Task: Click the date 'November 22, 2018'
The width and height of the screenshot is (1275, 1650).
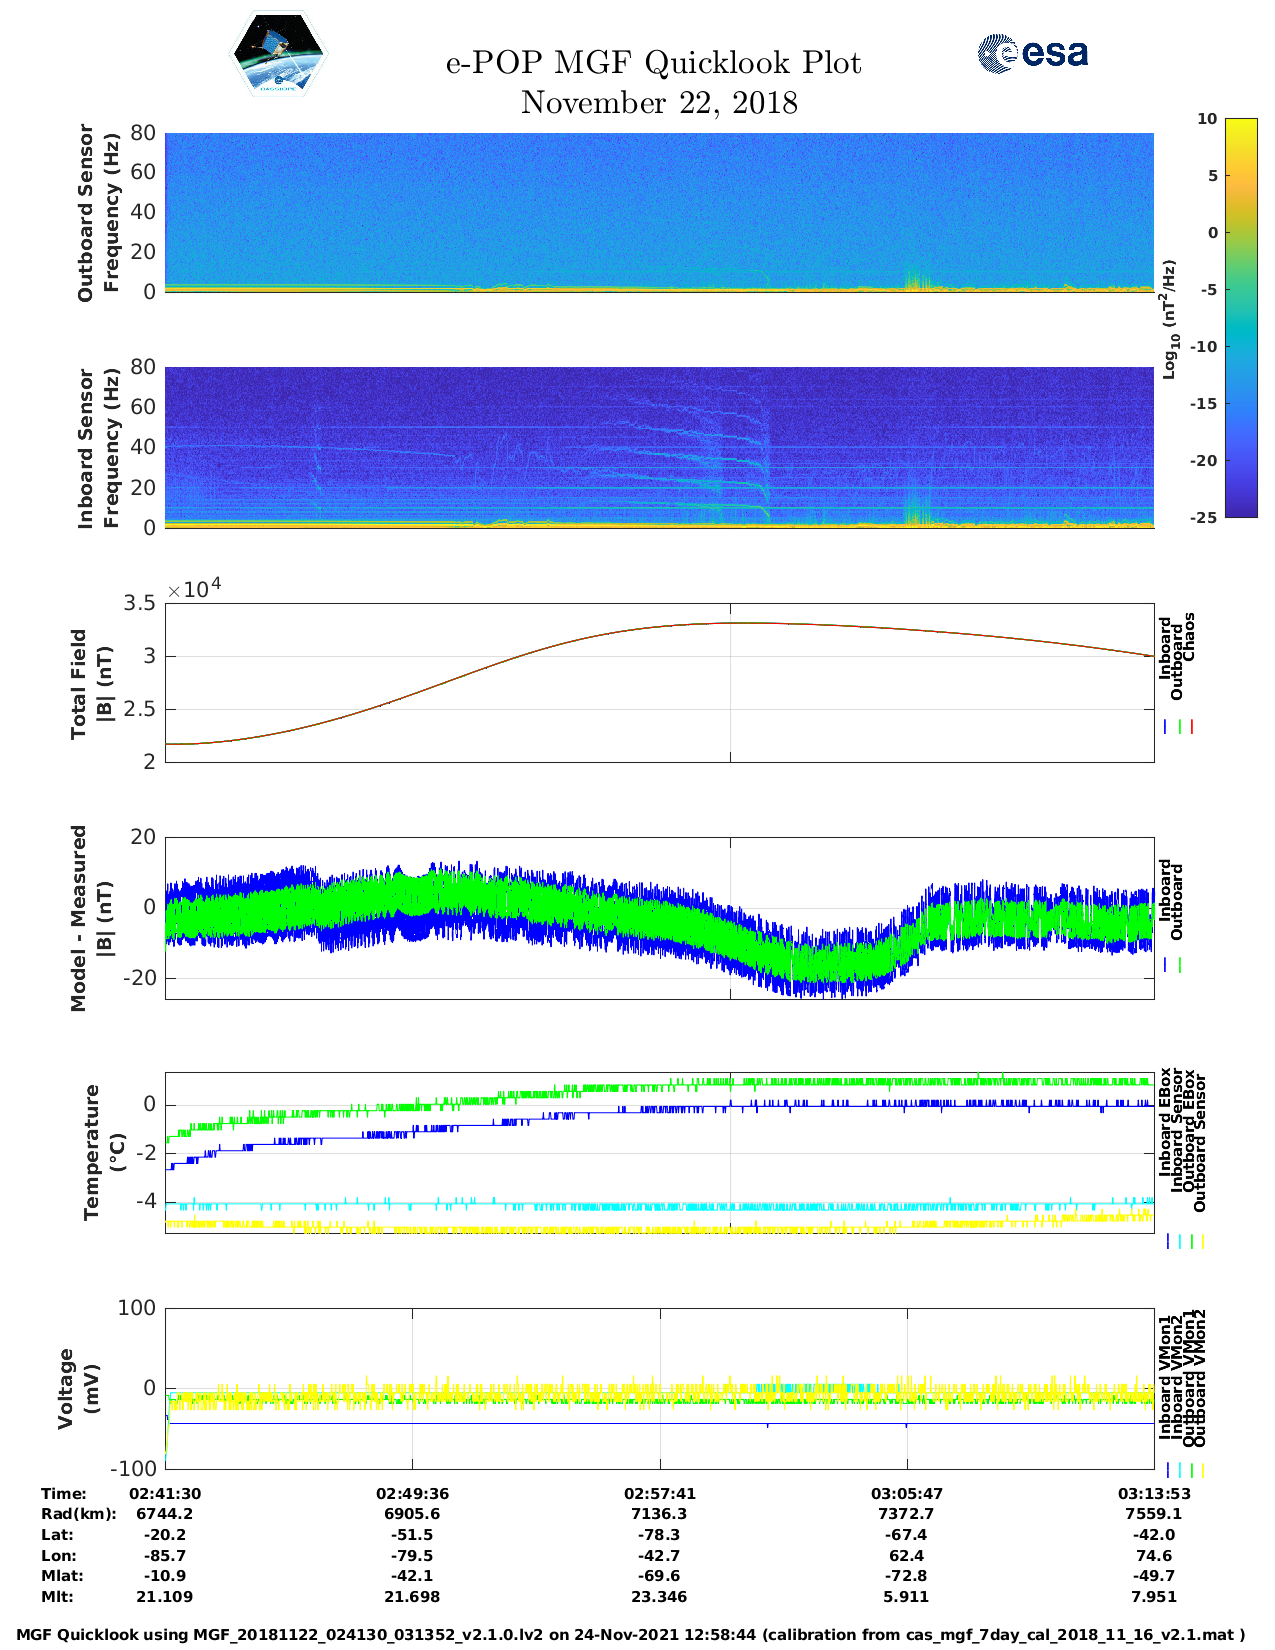Action: click(x=659, y=103)
